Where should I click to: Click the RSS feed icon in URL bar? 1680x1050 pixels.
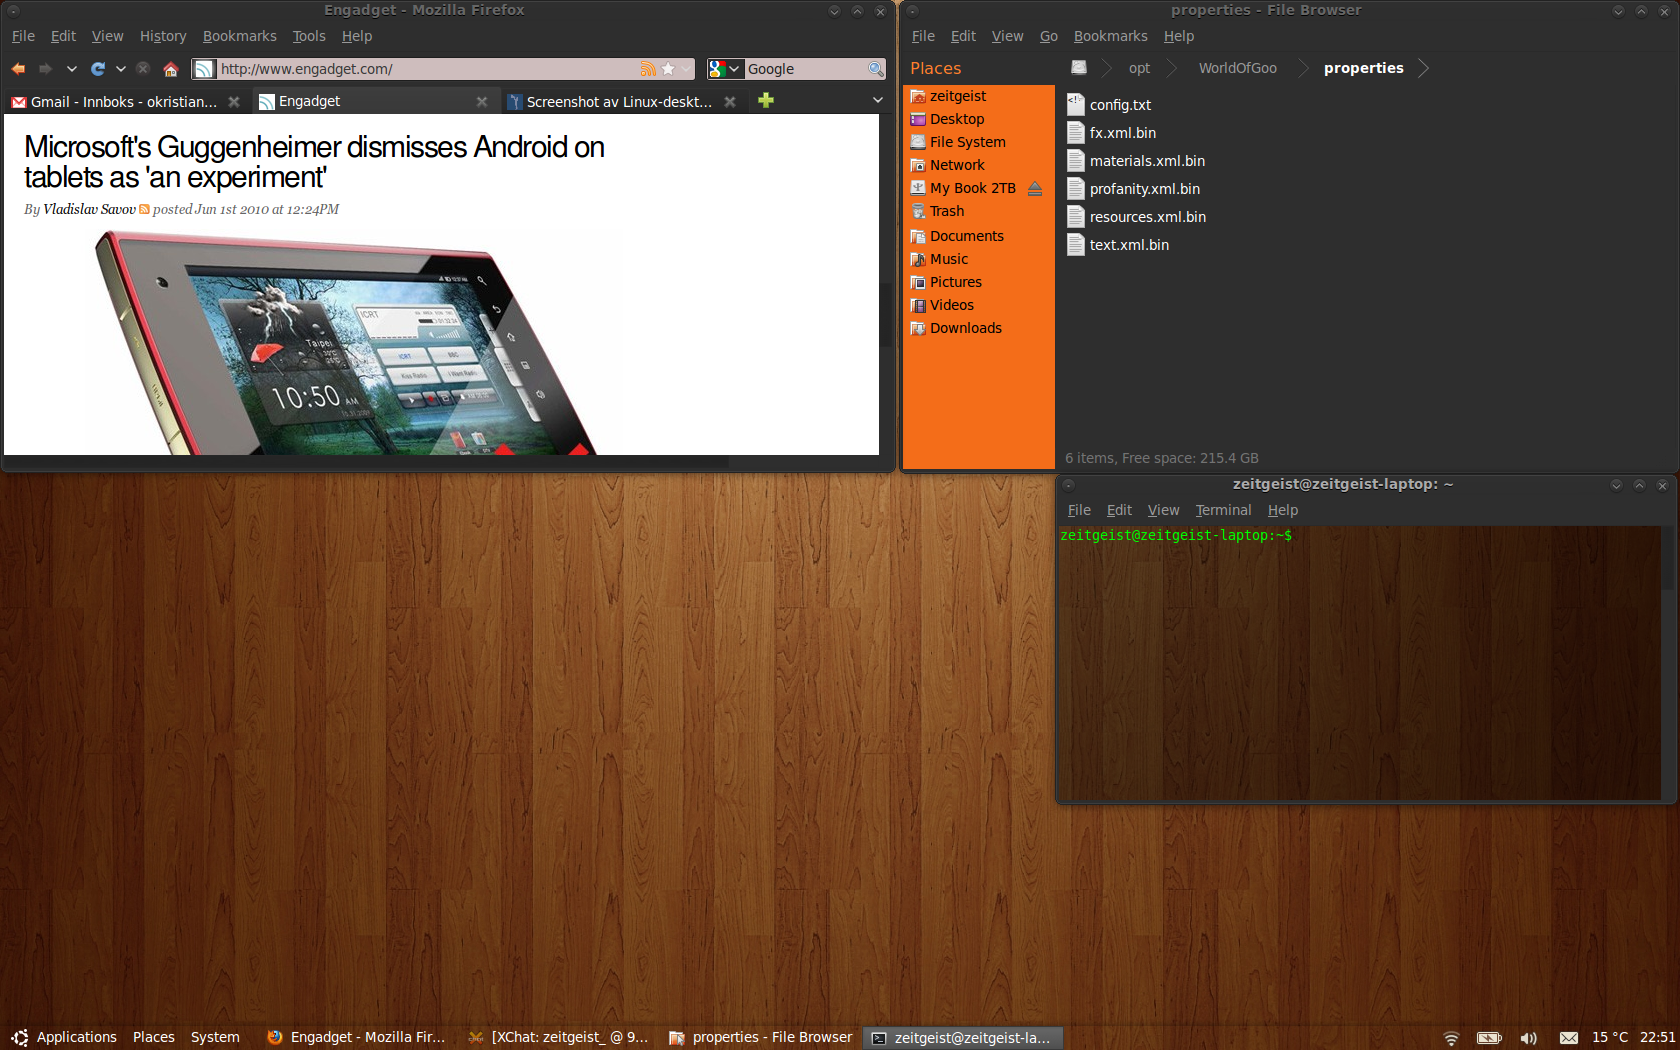[x=648, y=69]
